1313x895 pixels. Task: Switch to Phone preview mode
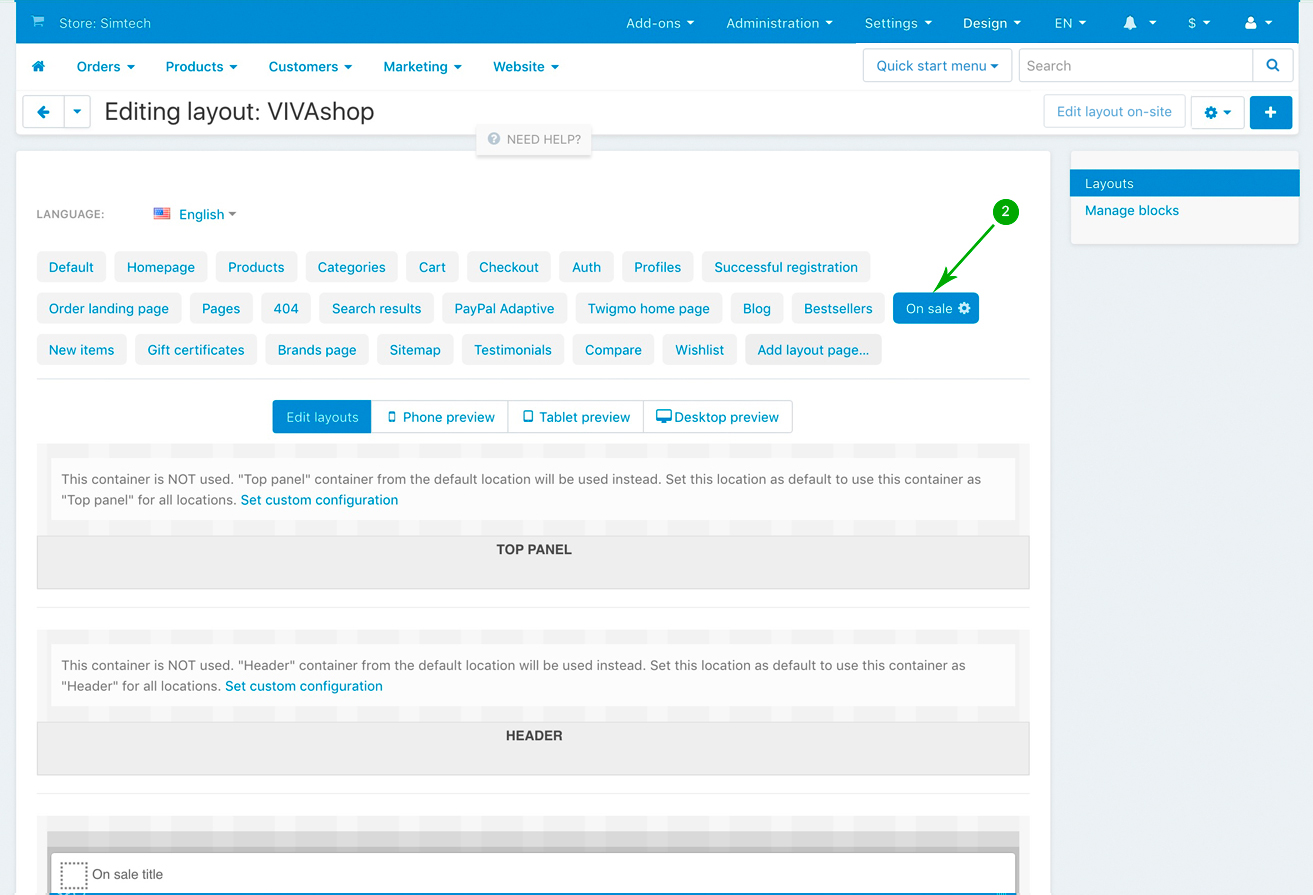coord(440,417)
